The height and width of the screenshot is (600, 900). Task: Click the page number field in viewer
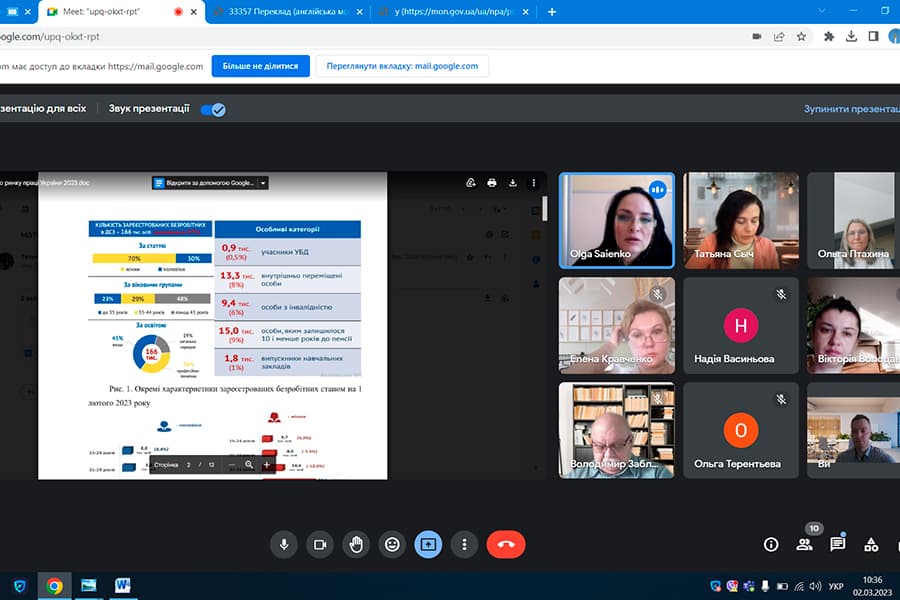point(188,464)
